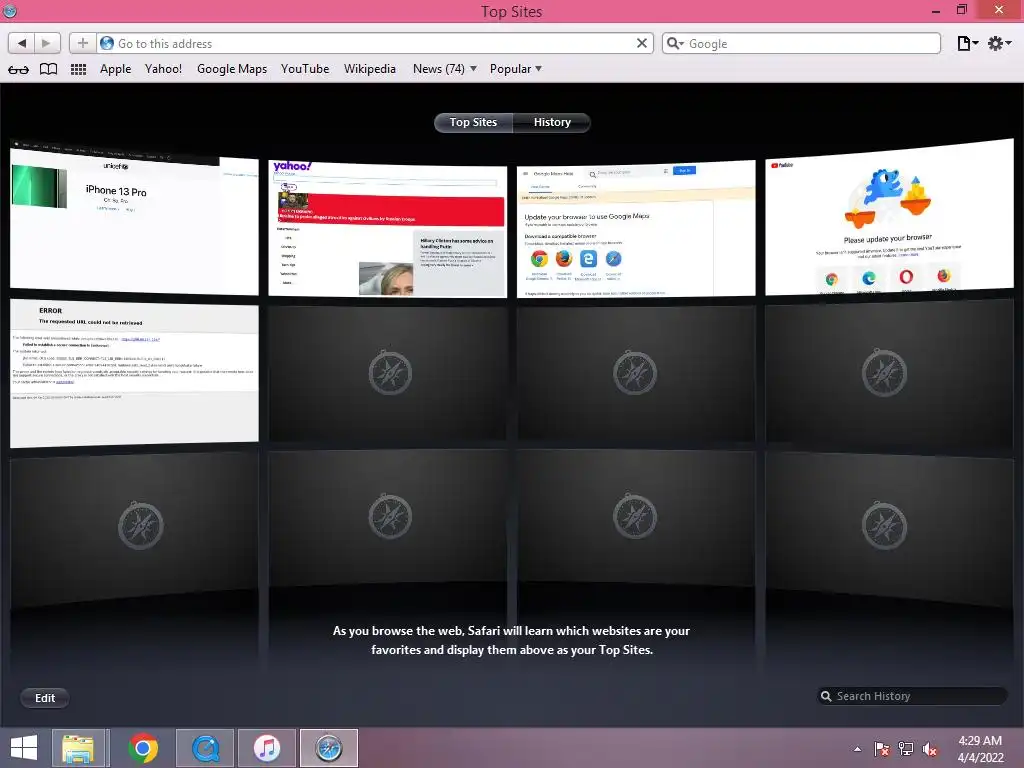Open the Google Maps bookmark
The width and height of the screenshot is (1024, 768).
(232, 69)
